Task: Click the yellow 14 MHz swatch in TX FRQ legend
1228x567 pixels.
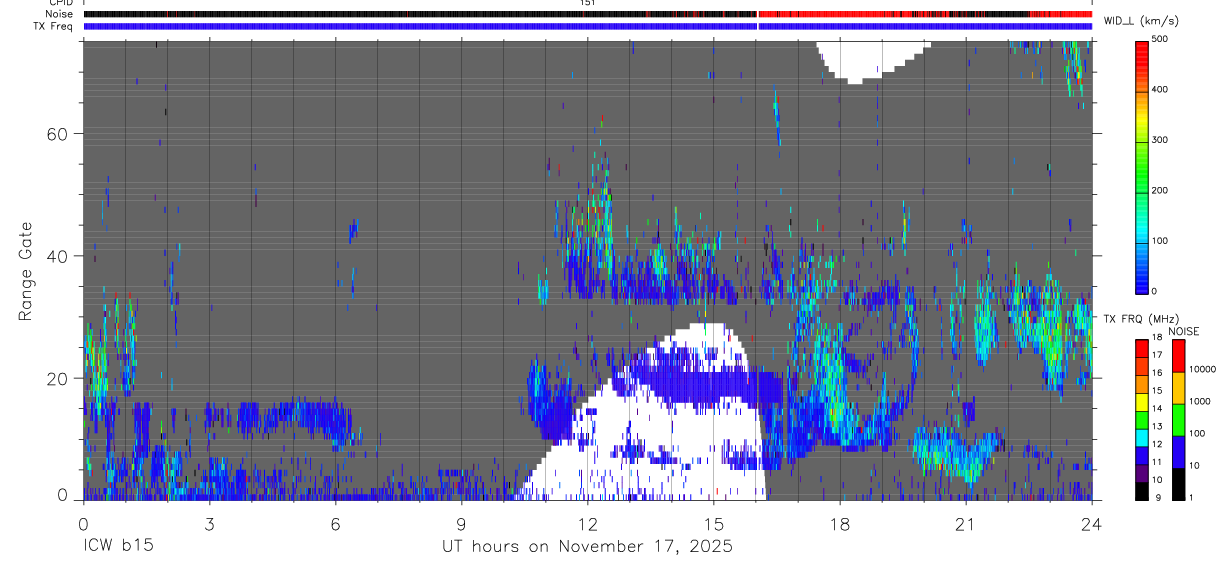Action: pos(1141,402)
